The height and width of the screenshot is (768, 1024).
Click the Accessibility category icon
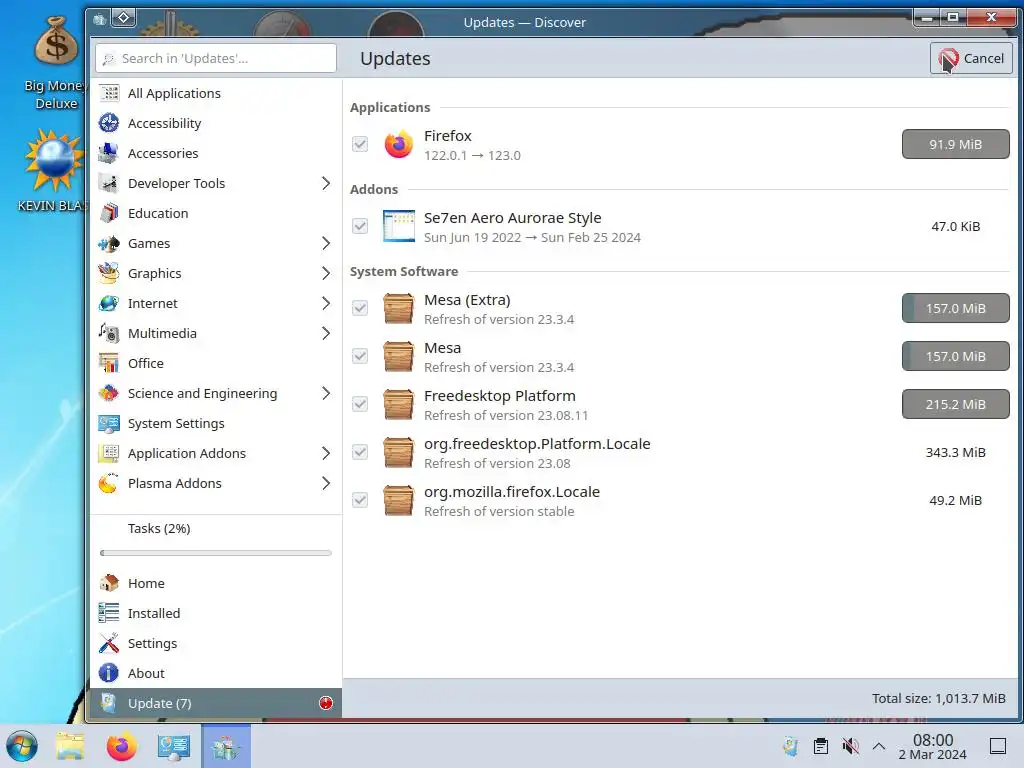pos(109,123)
